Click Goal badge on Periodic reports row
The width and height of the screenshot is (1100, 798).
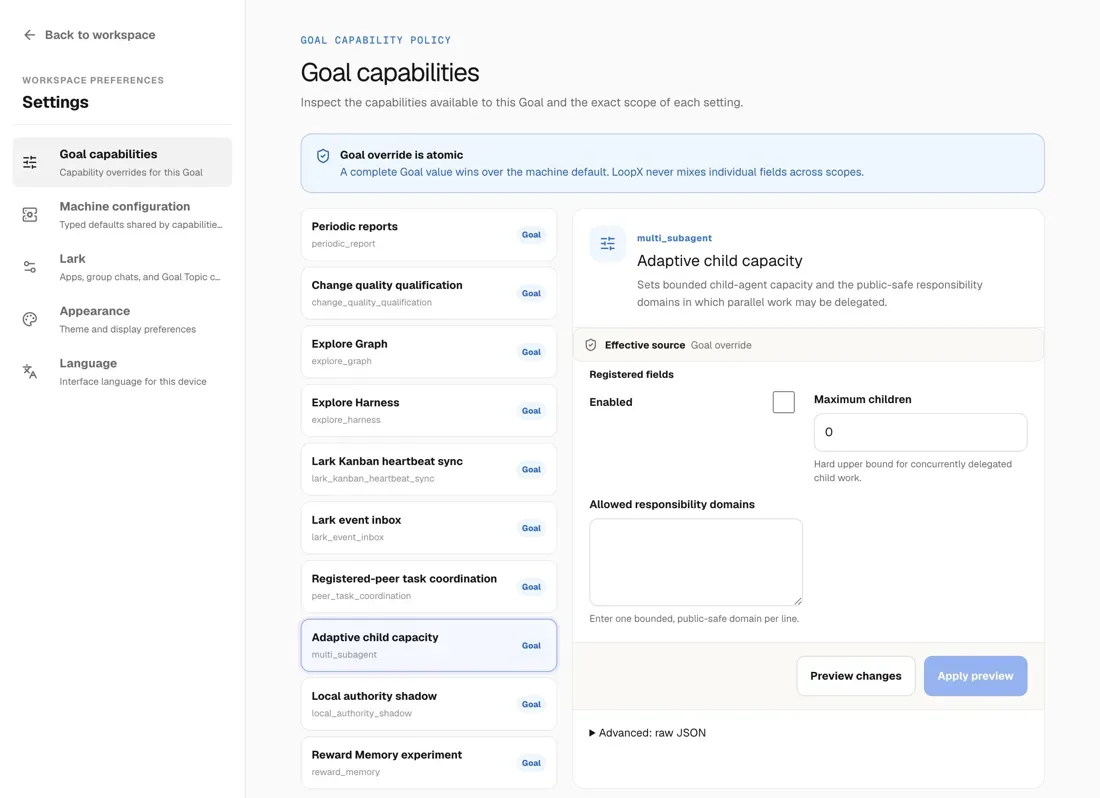531,235
